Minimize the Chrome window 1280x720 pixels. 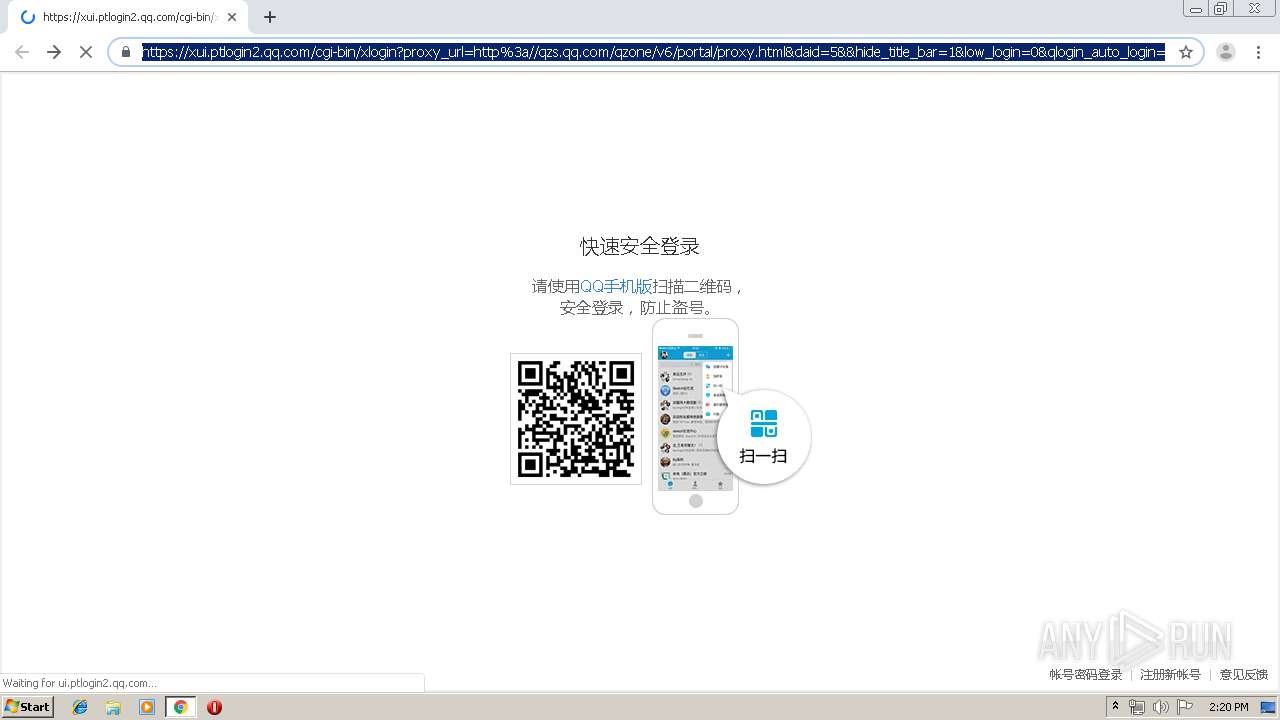1196,9
